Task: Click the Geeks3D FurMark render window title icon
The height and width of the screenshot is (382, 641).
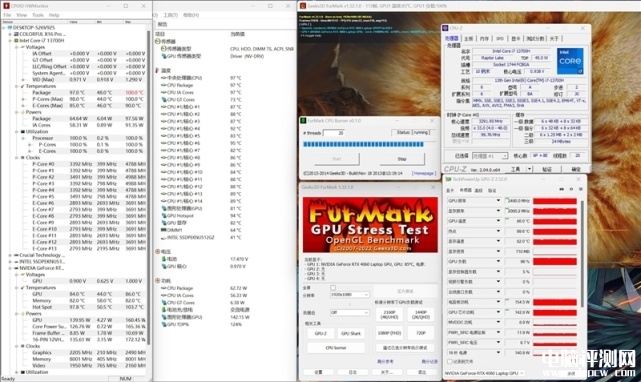Action: [x=303, y=6]
